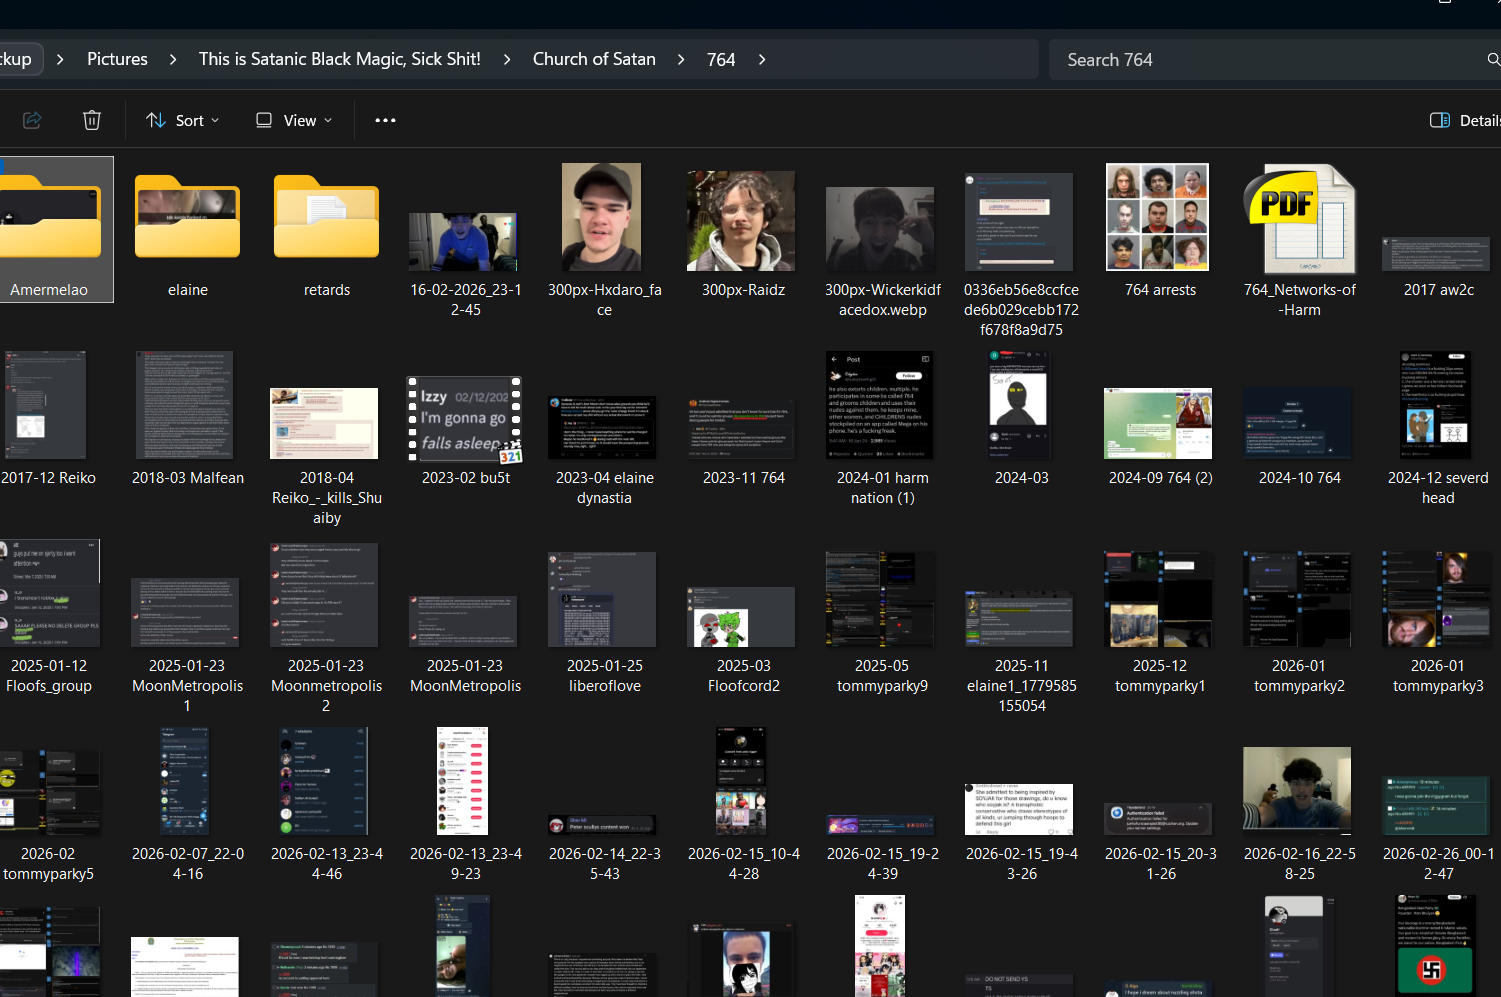Screen dimensions: 1501x997
Task: Select the 2024-09 764 (2) thumbnail
Action: click(x=1158, y=423)
